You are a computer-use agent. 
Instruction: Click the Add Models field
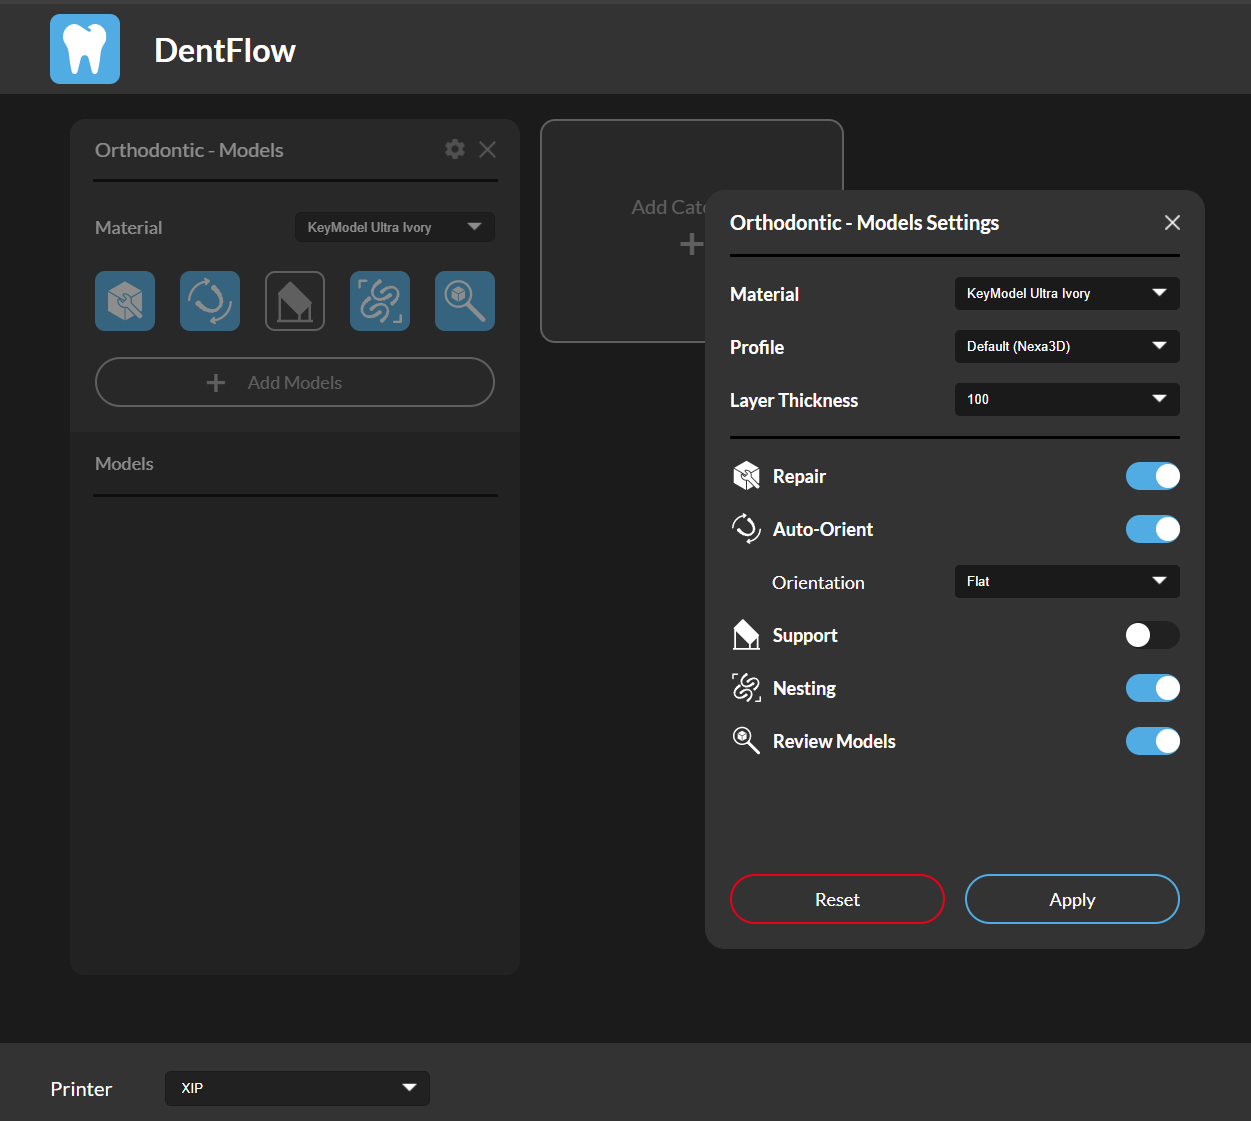294,382
